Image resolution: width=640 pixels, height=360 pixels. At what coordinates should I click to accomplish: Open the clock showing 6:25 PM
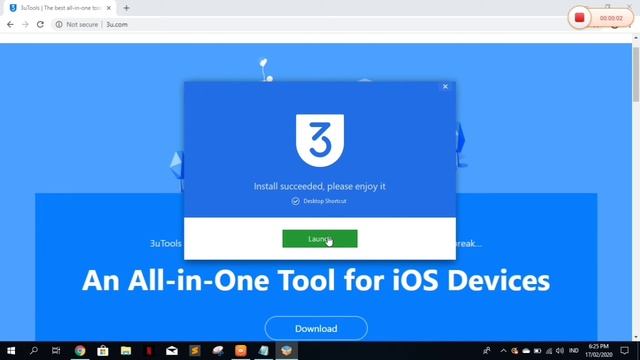click(x=599, y=351)
